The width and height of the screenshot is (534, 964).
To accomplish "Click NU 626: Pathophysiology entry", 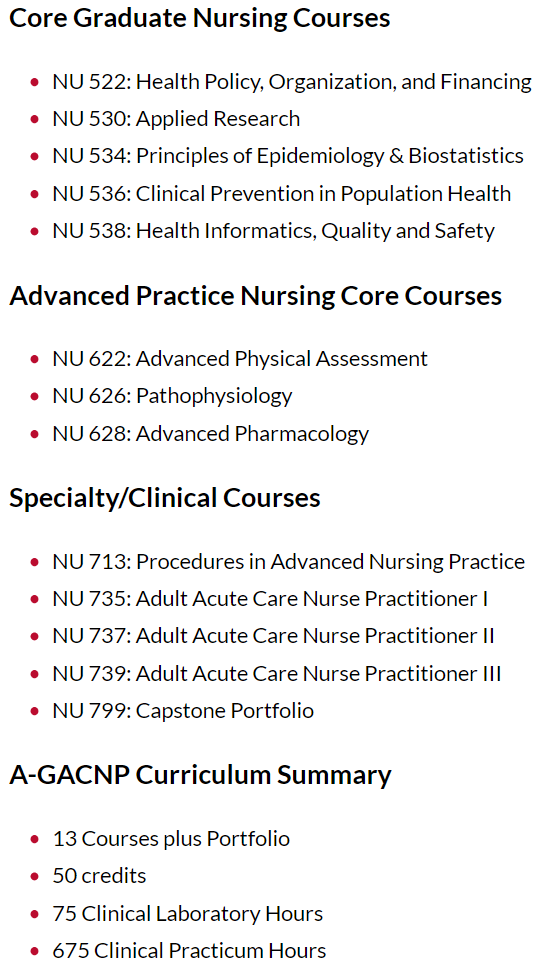I will (x=173, y=396).
